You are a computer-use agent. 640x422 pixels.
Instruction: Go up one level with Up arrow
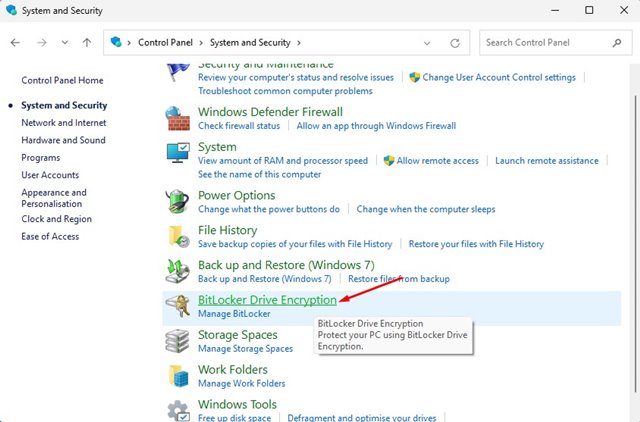coord(88,43)
